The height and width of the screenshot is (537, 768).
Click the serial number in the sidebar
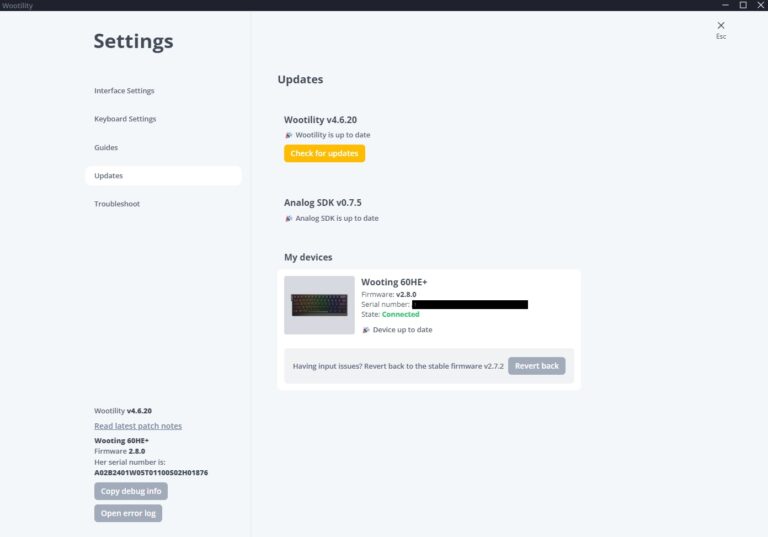151,472
